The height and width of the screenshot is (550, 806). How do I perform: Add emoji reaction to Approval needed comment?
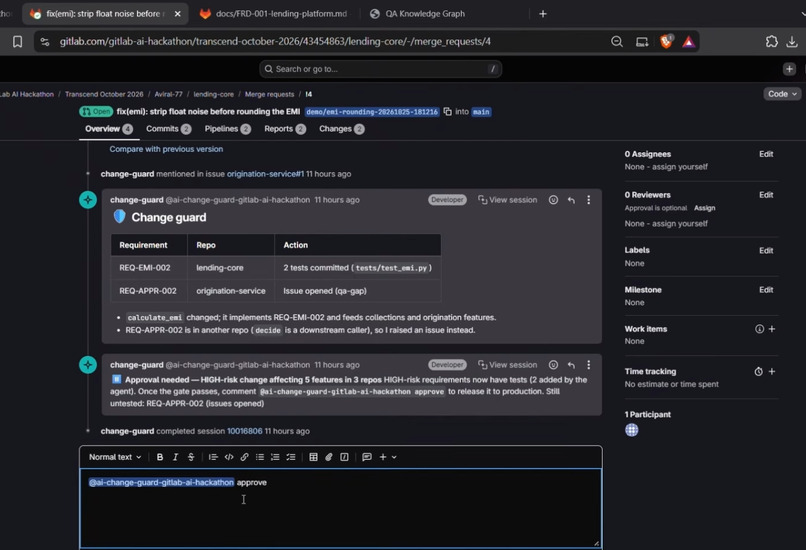click(553, 365)
